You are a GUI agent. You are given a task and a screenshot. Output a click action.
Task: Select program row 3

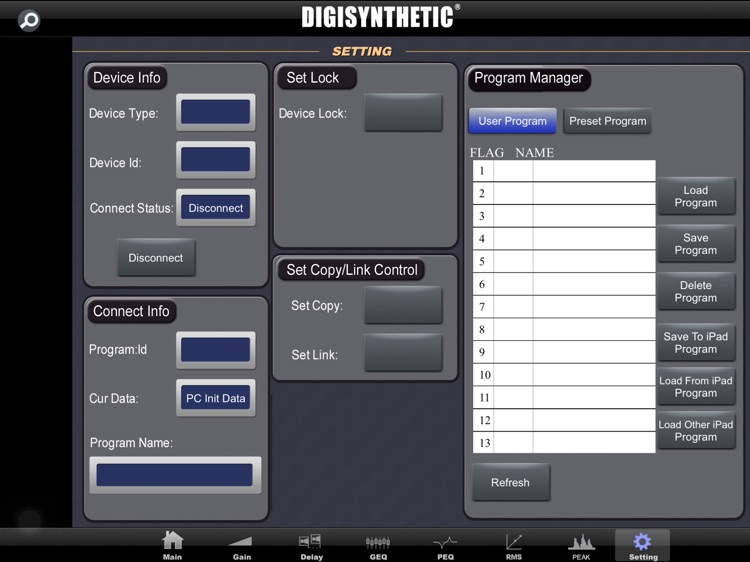pyautogui.click(x=564, y=216)
